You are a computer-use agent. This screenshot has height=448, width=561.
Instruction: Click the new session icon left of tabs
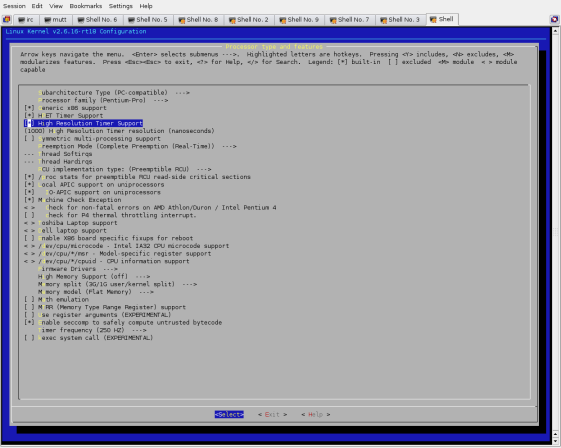6,19
